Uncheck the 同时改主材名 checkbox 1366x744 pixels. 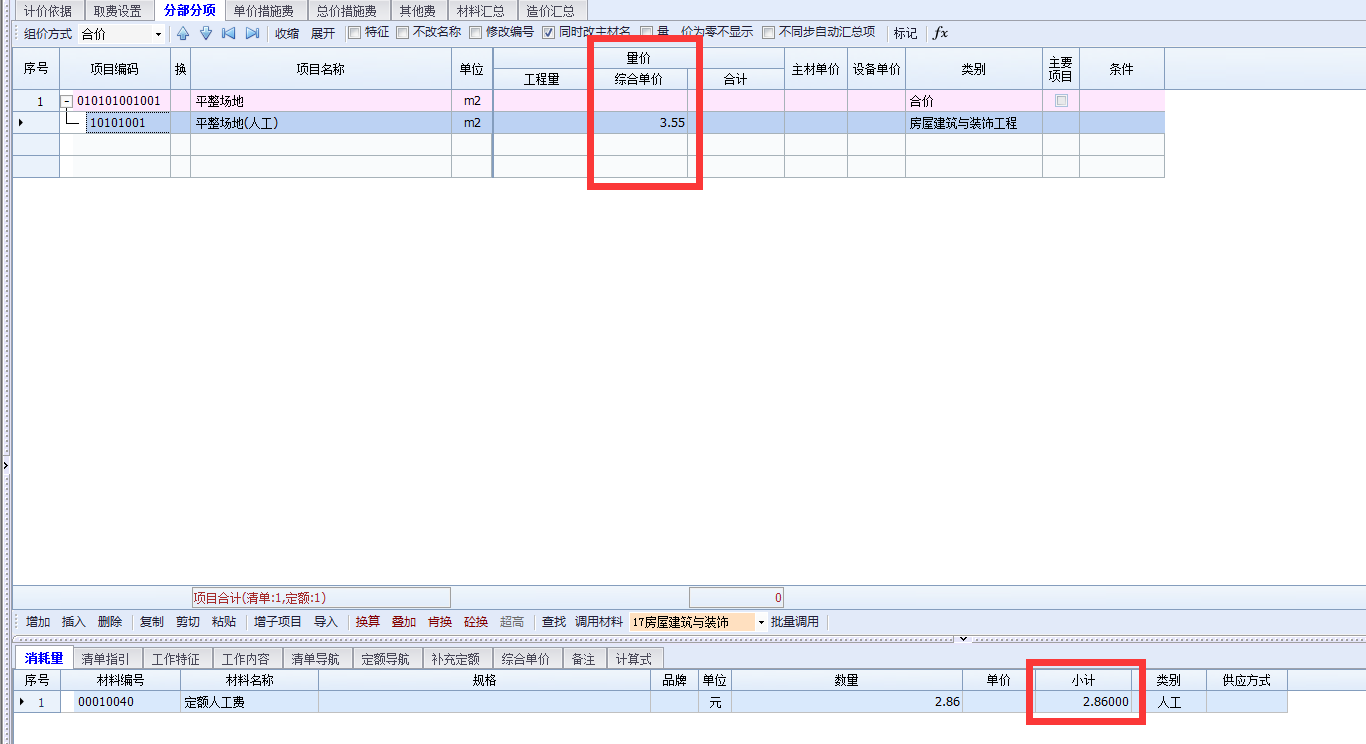549,32
